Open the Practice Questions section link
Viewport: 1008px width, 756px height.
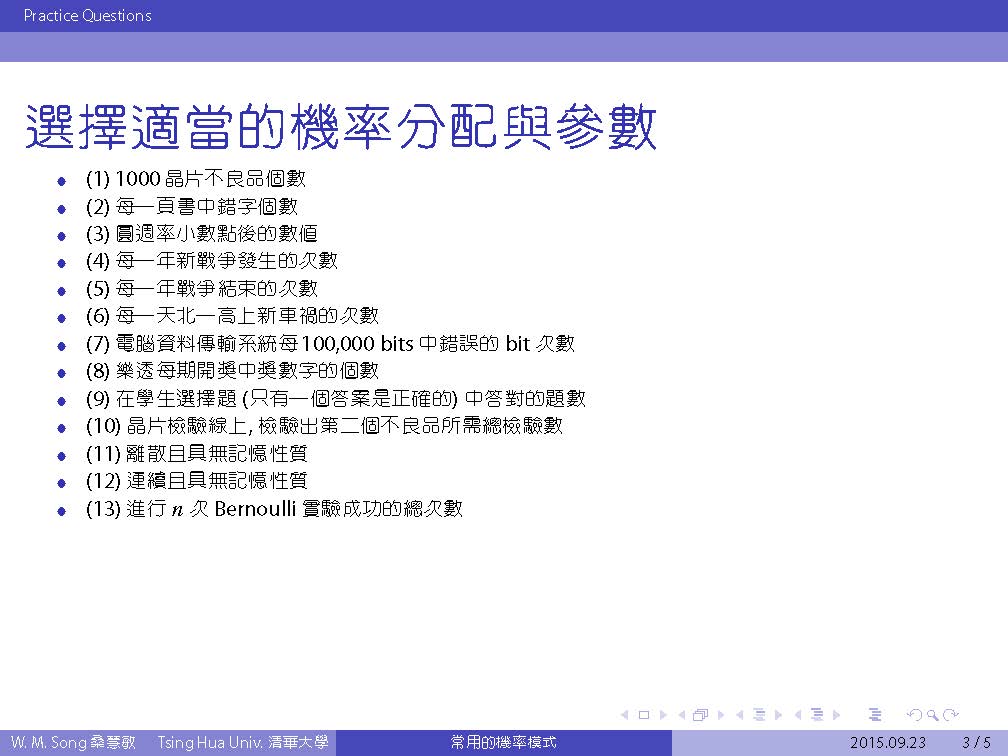[87, 16]
